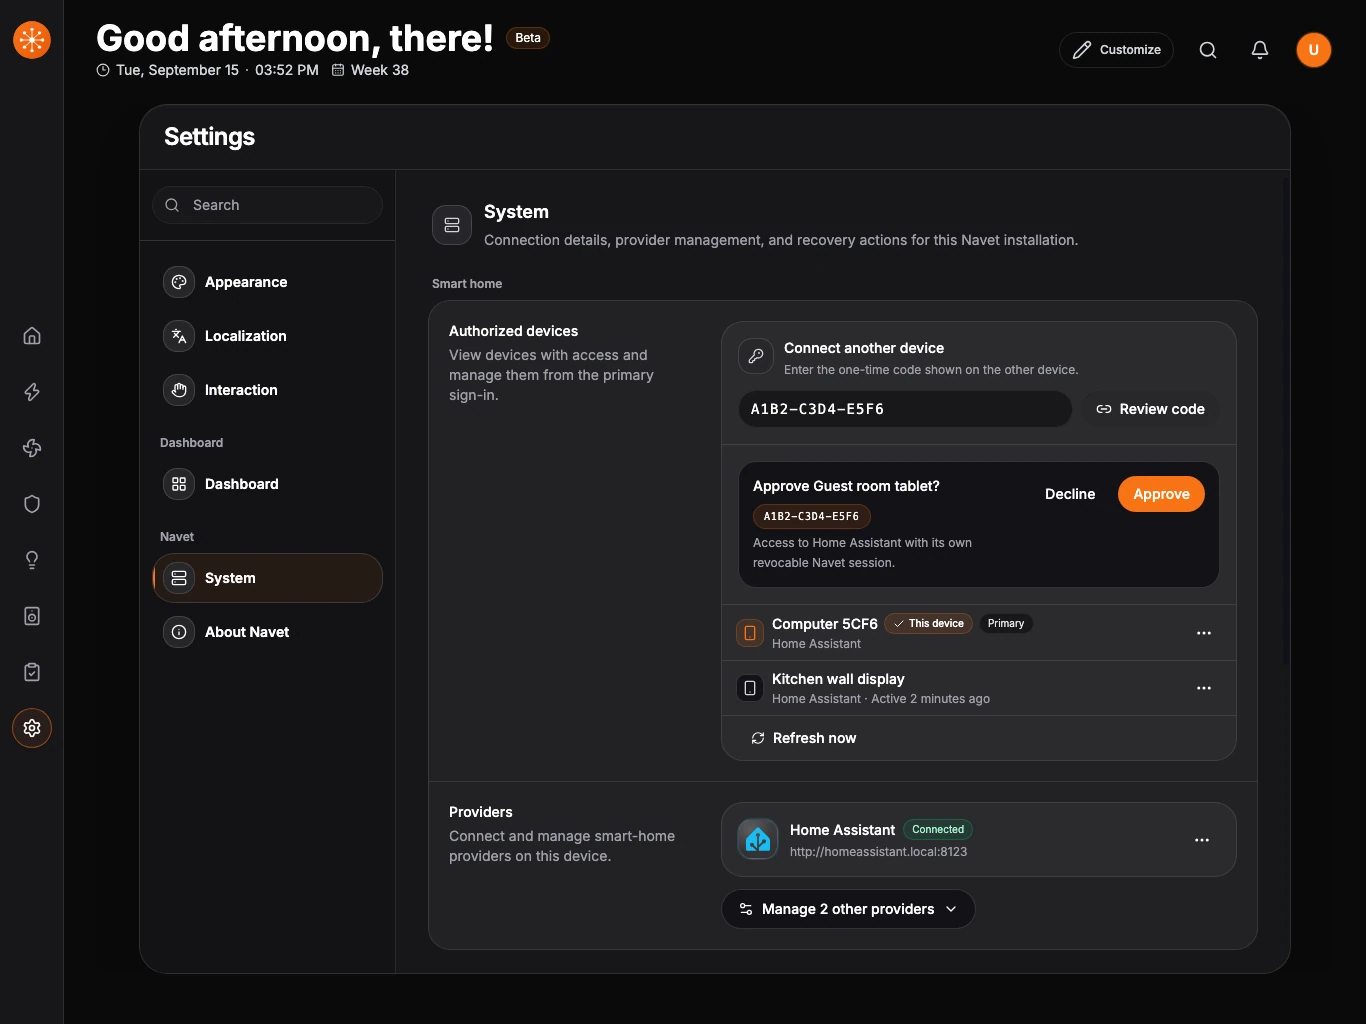Click the key icon beside Connect another device
The image size is (1366, 1024).
coord(756,356)
